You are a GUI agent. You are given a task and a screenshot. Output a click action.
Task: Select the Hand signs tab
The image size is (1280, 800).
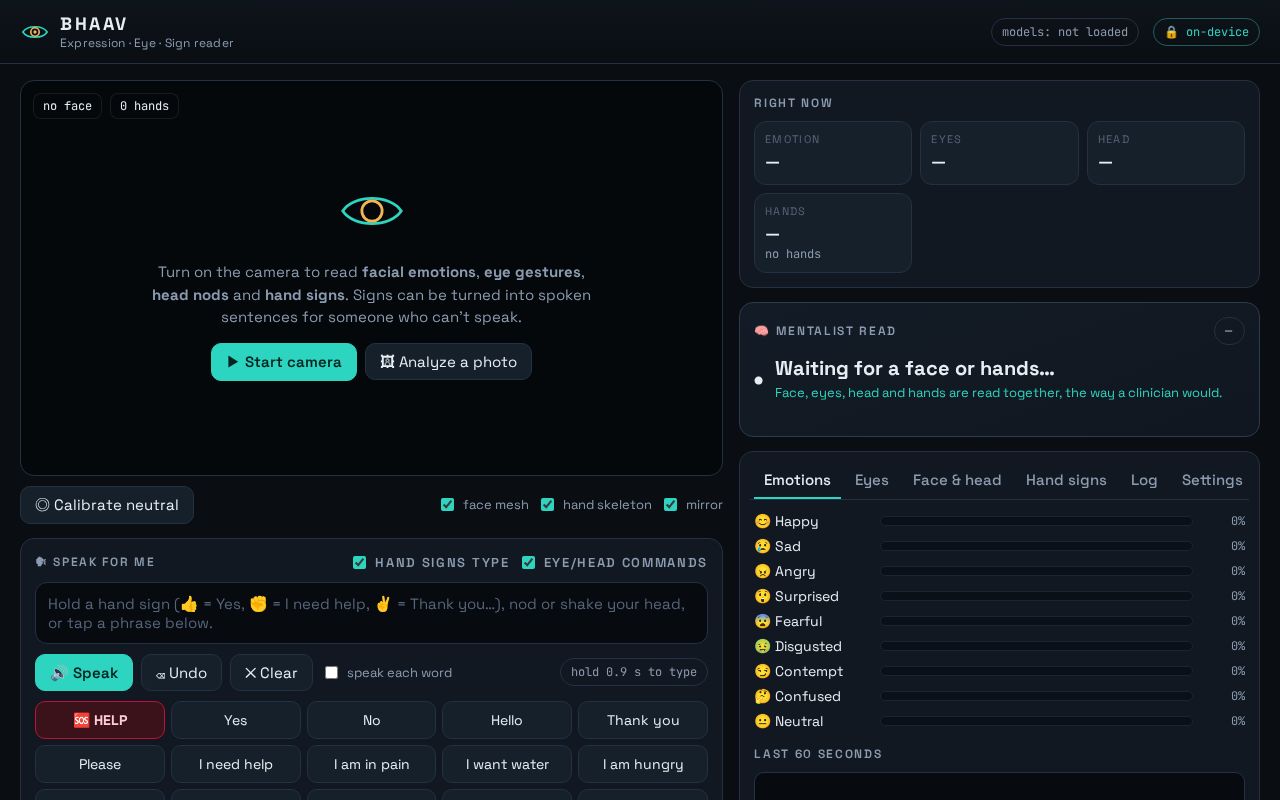click(x=1066, y=480)
